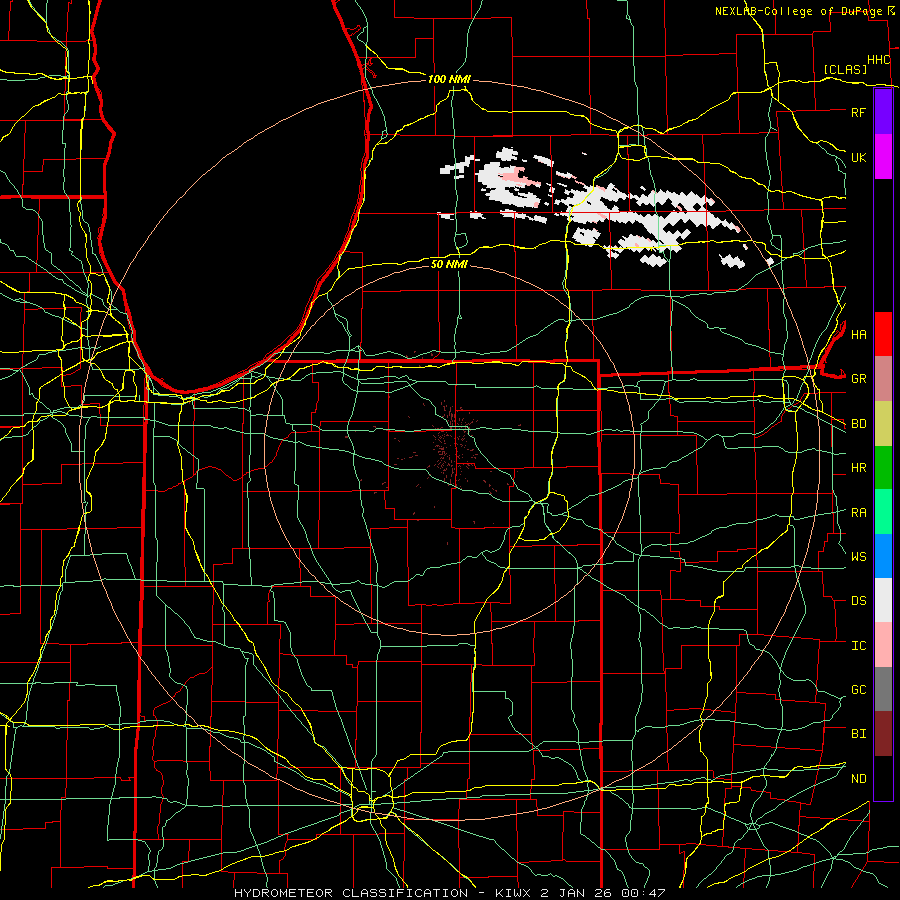Click the HA red legend swatch
The height and width of the screenshot is (900, 900).
pos(883,334)
